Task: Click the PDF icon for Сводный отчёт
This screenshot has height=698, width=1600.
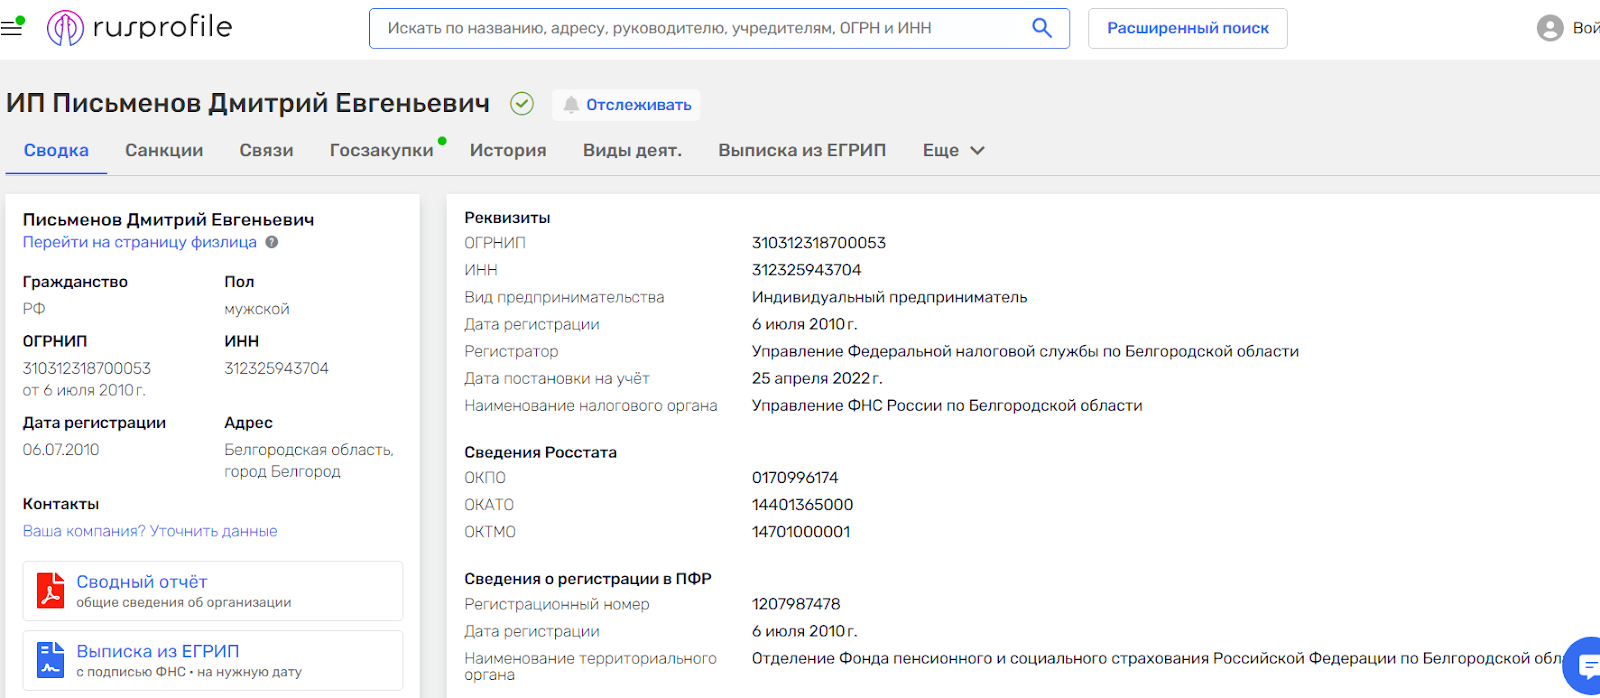Action: click(50, 591)
